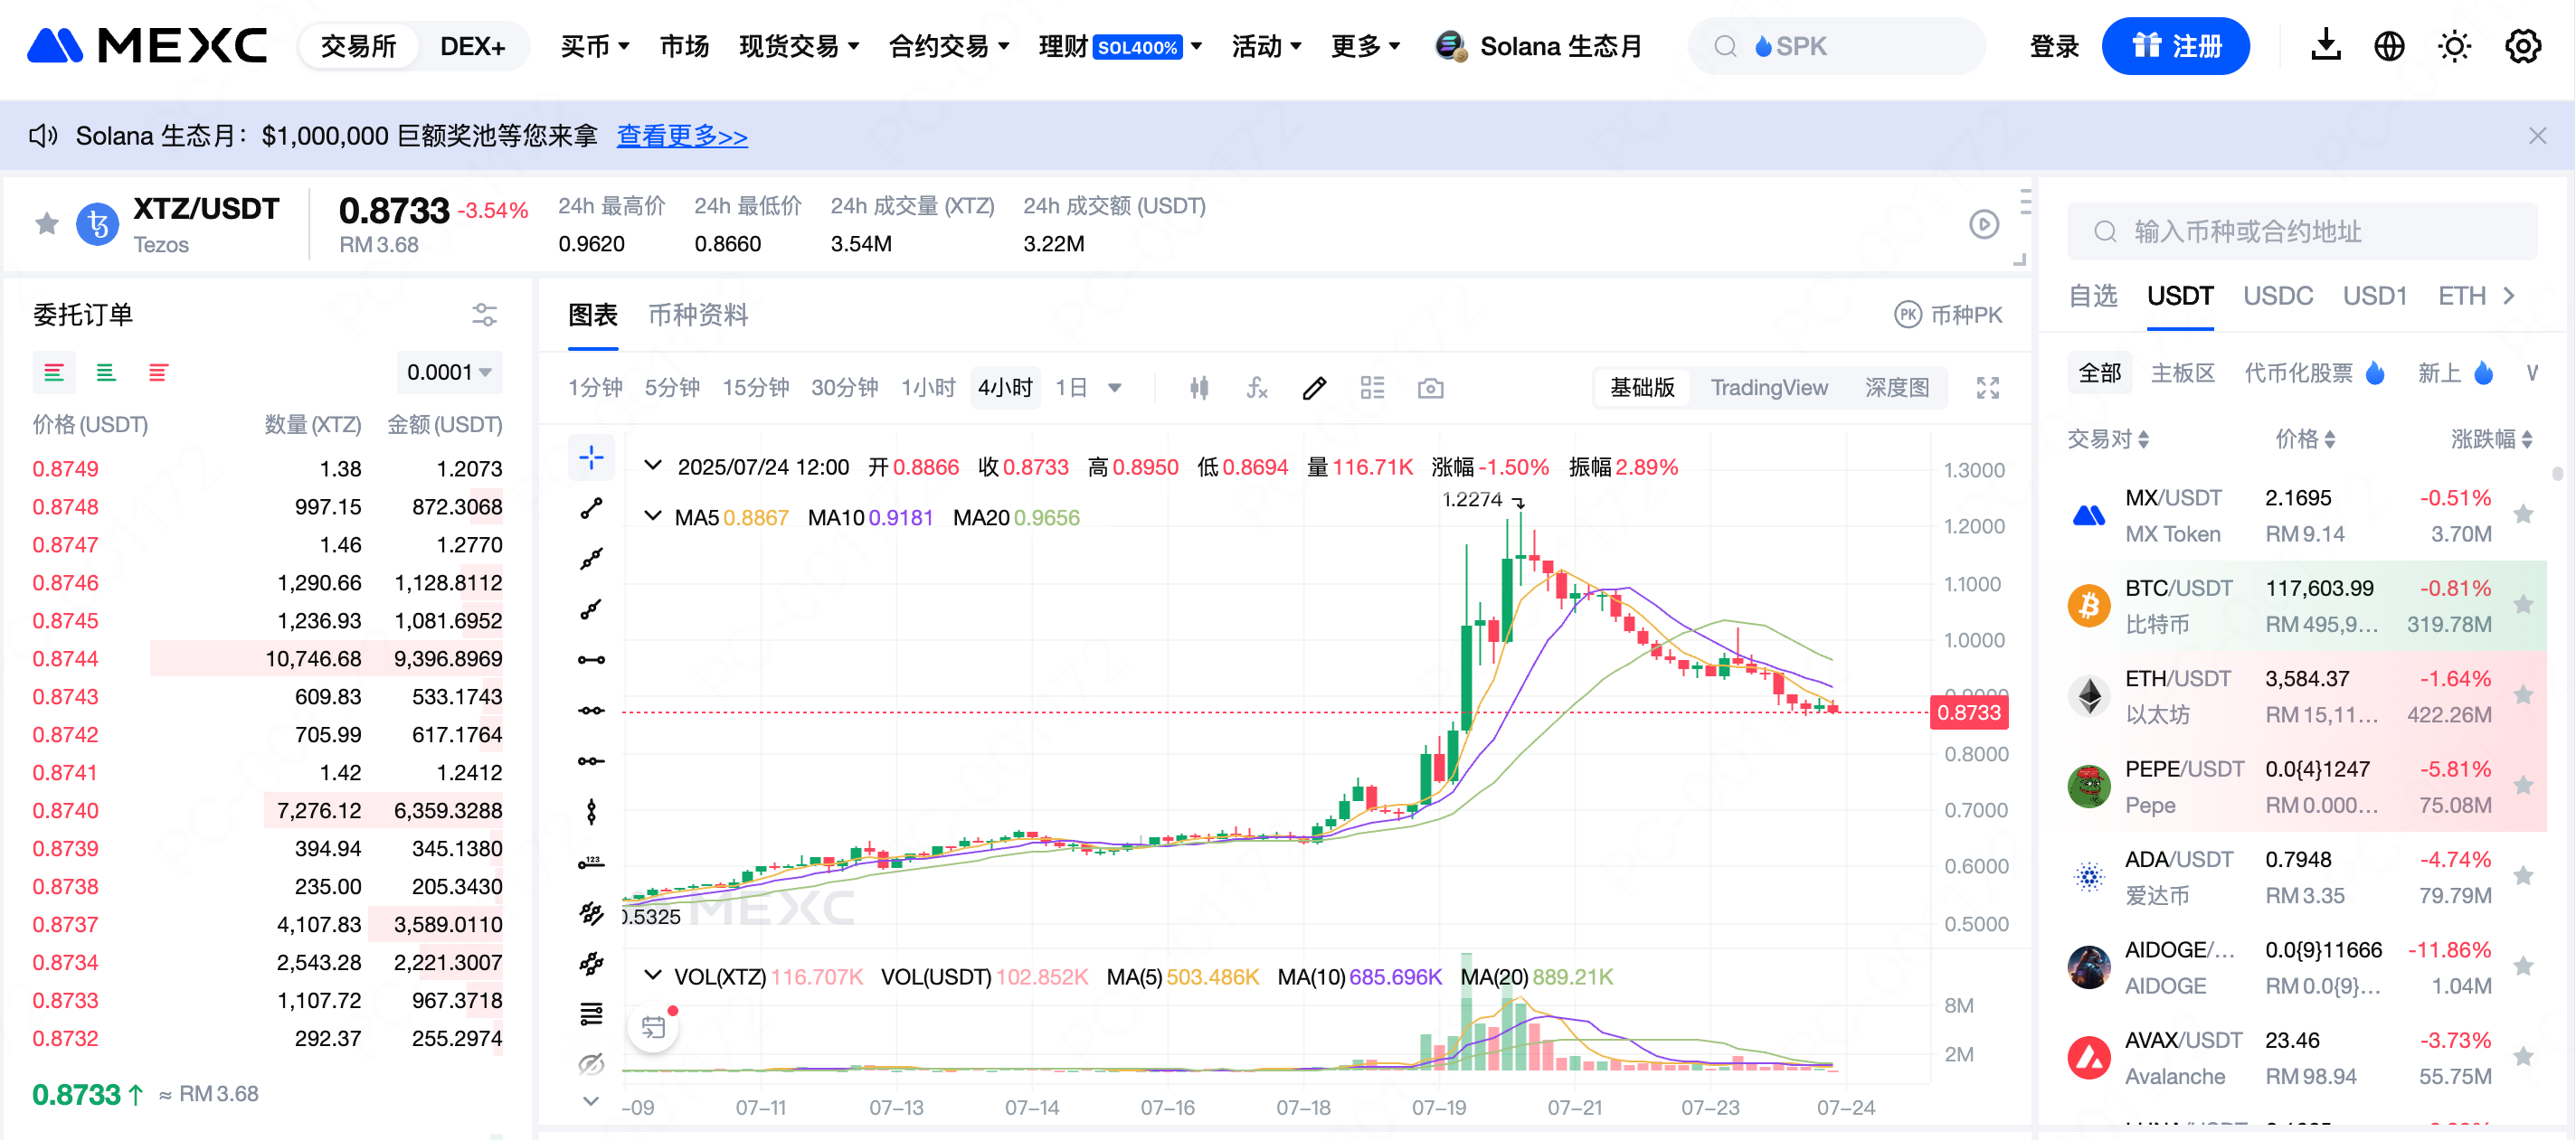Favorite XTZ/USDT with star icon
This screenshot has width=2576, height=1141.
click(x=47, y=223)
